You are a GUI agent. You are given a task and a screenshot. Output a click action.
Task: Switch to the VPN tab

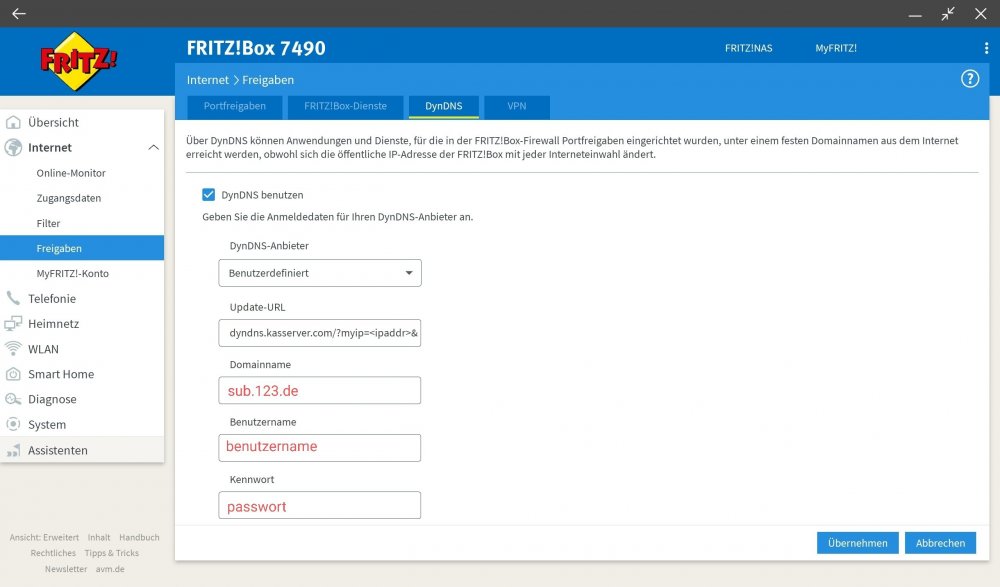pos(517,107)
